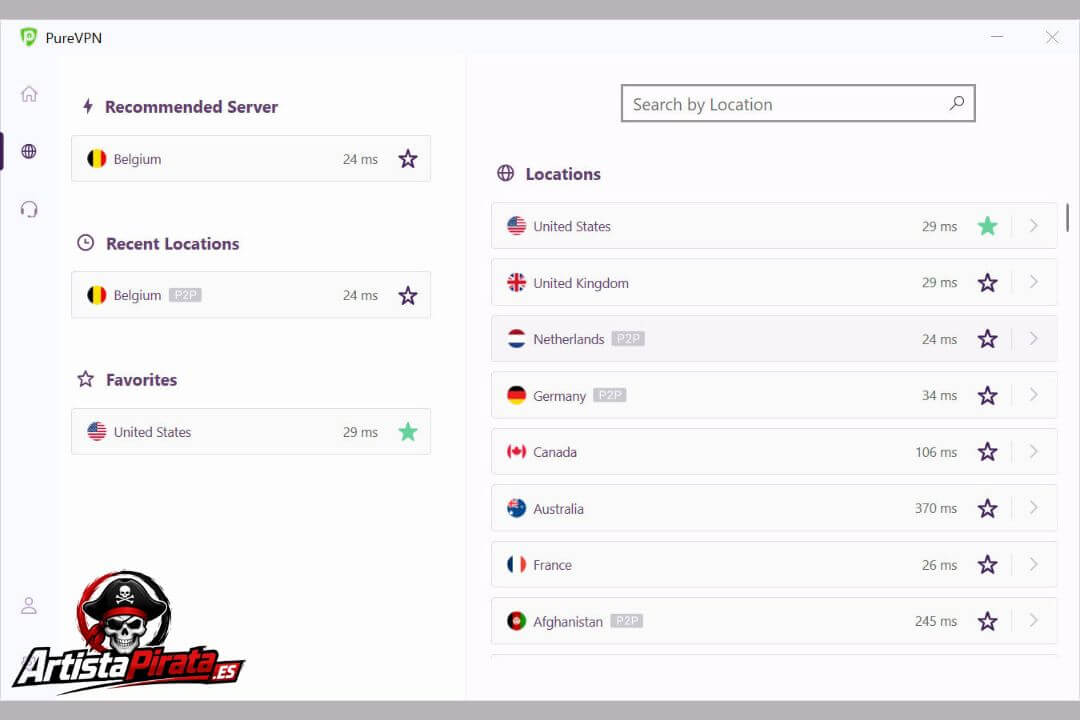Select Afghanistan location row

point(774,621)
